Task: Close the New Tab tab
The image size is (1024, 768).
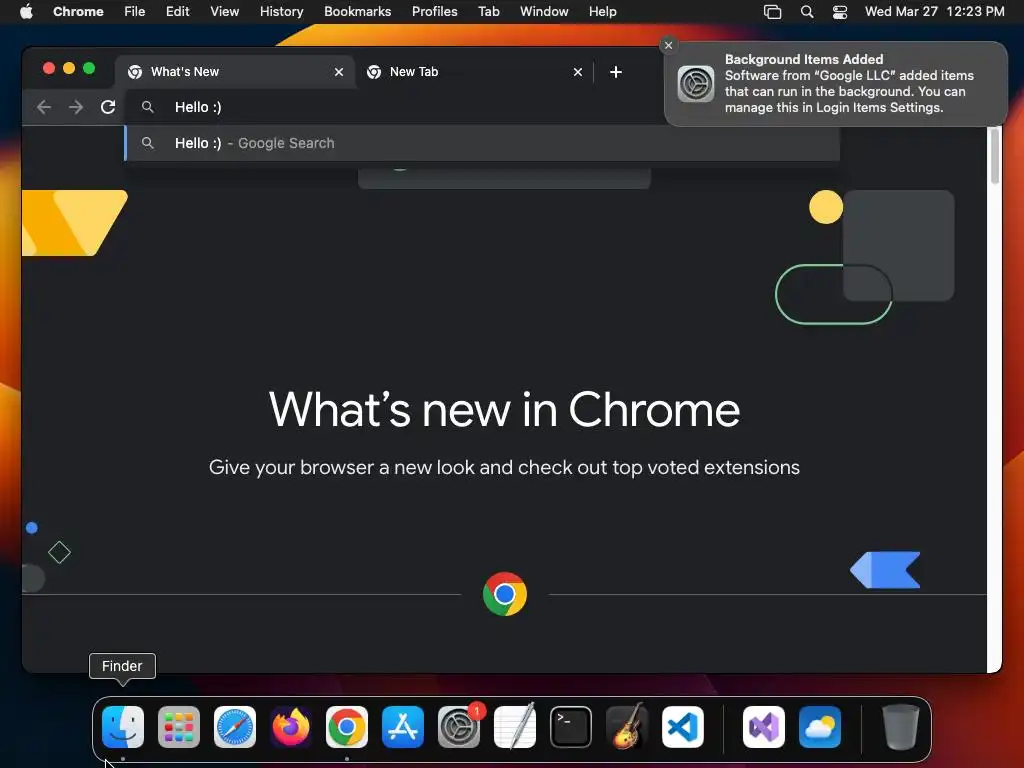Action: pos(577,72)
